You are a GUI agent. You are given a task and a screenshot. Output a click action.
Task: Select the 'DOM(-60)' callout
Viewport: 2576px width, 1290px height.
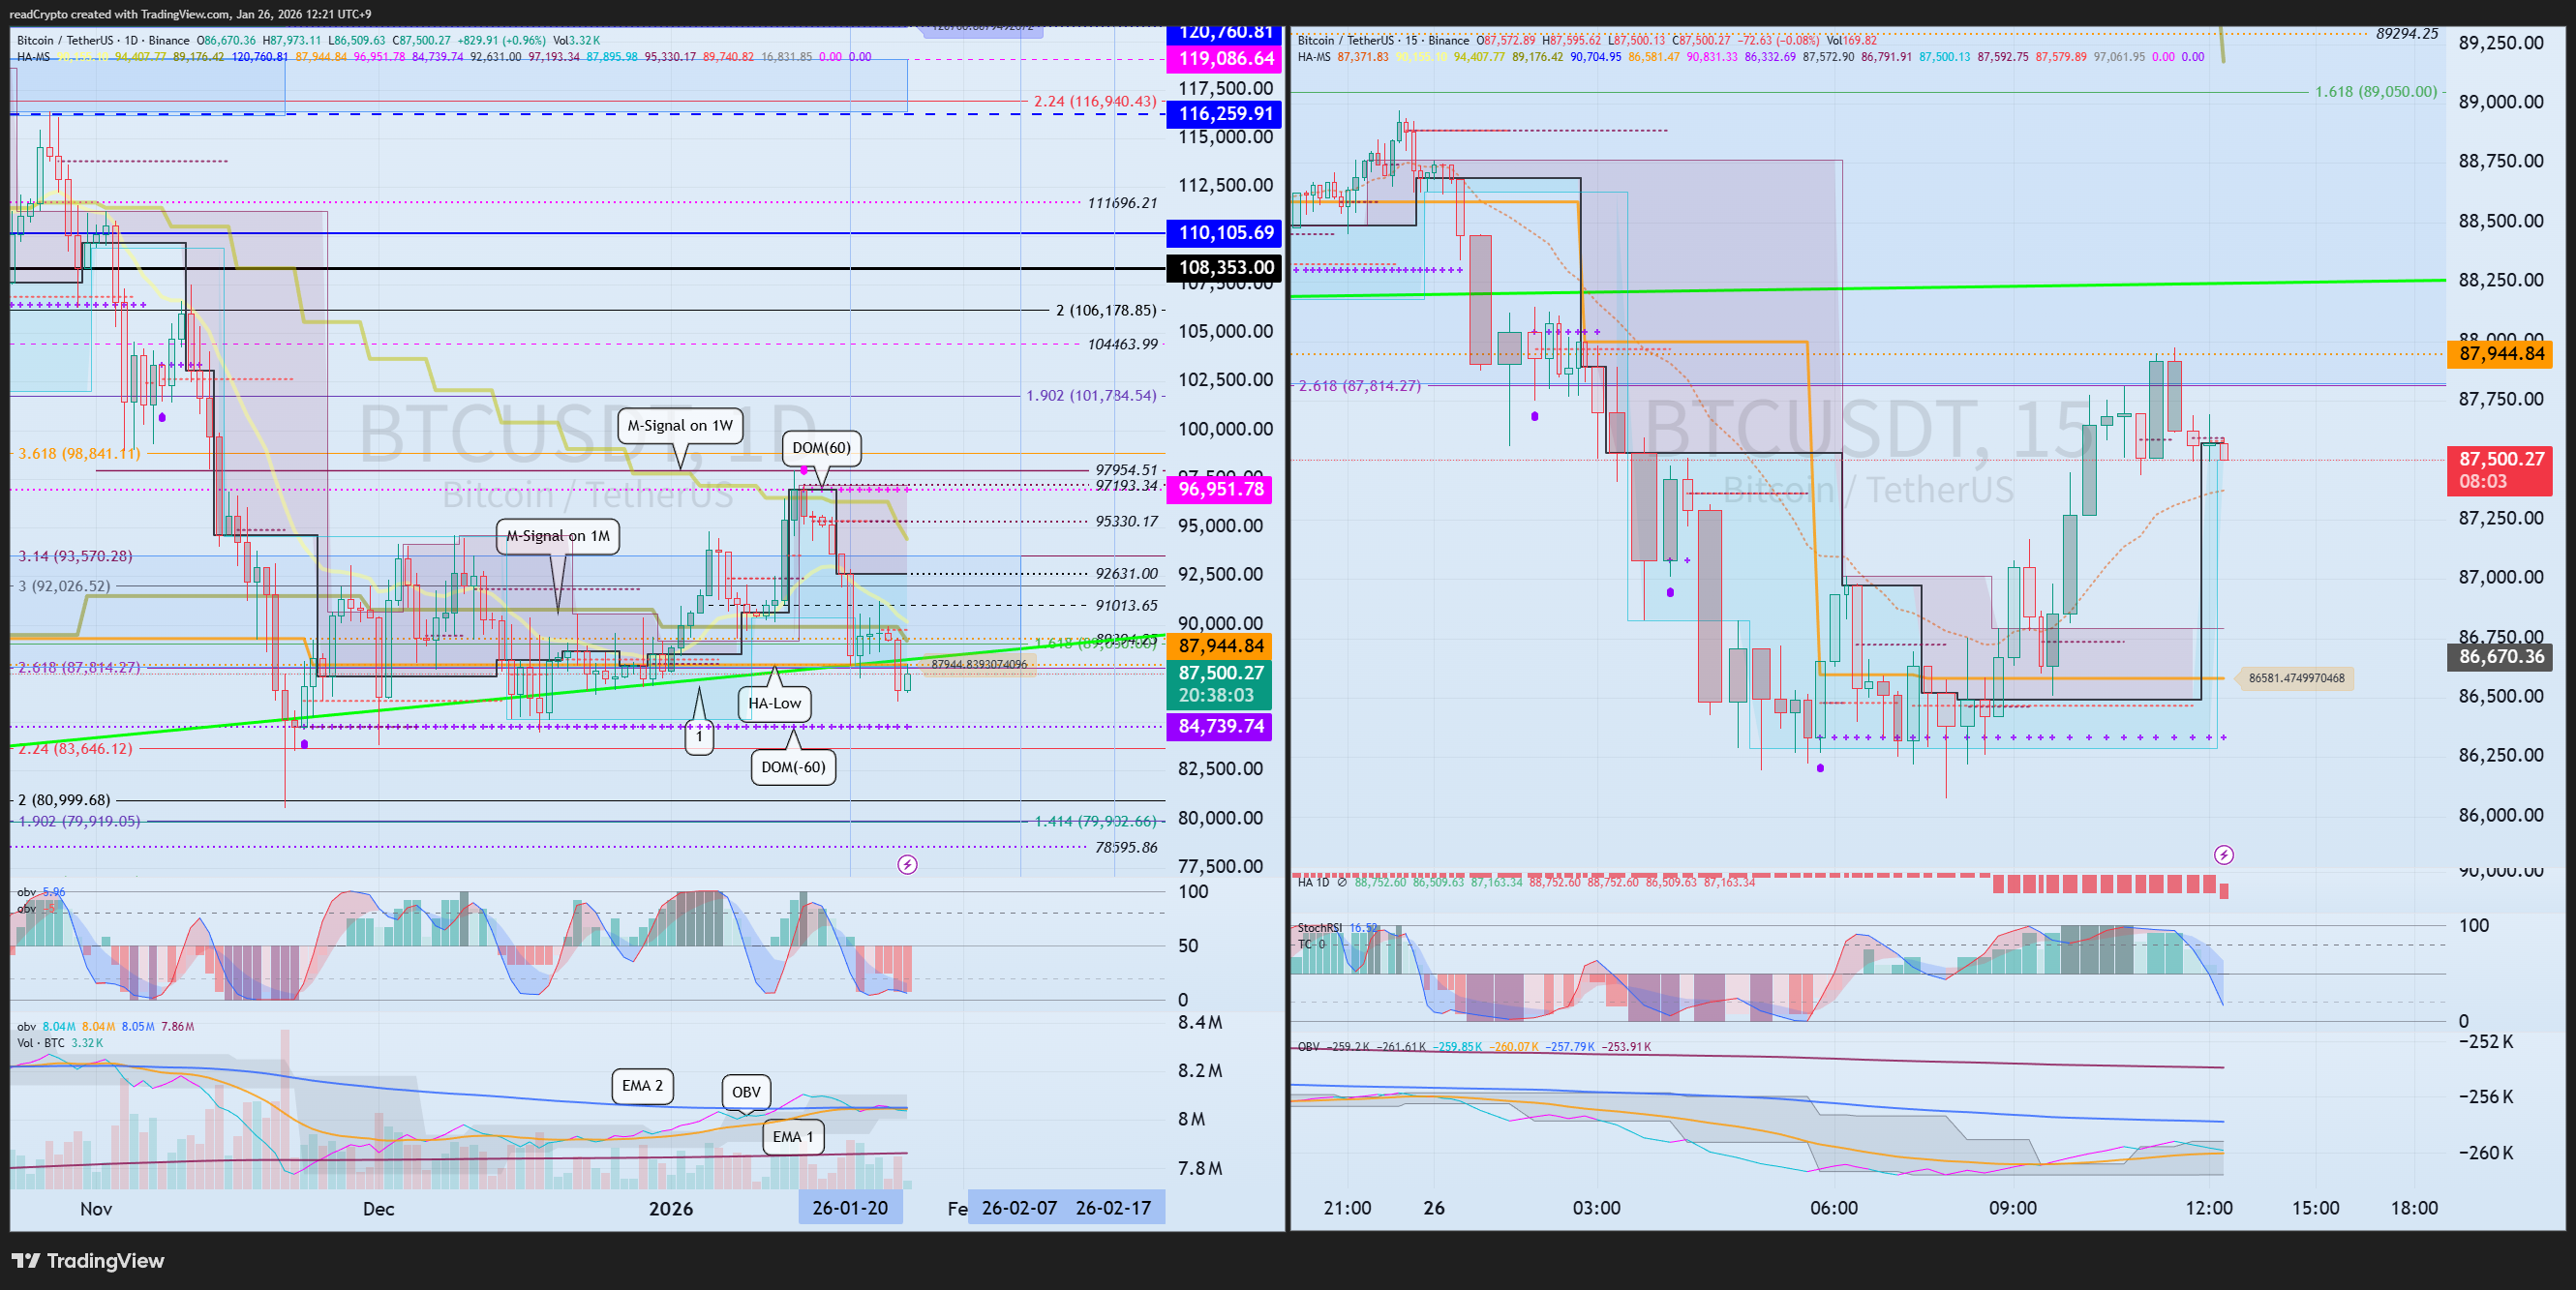(793, 767)
